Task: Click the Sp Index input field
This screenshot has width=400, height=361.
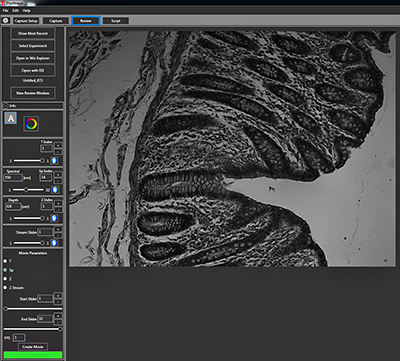Action: click(x=47, y=177)
